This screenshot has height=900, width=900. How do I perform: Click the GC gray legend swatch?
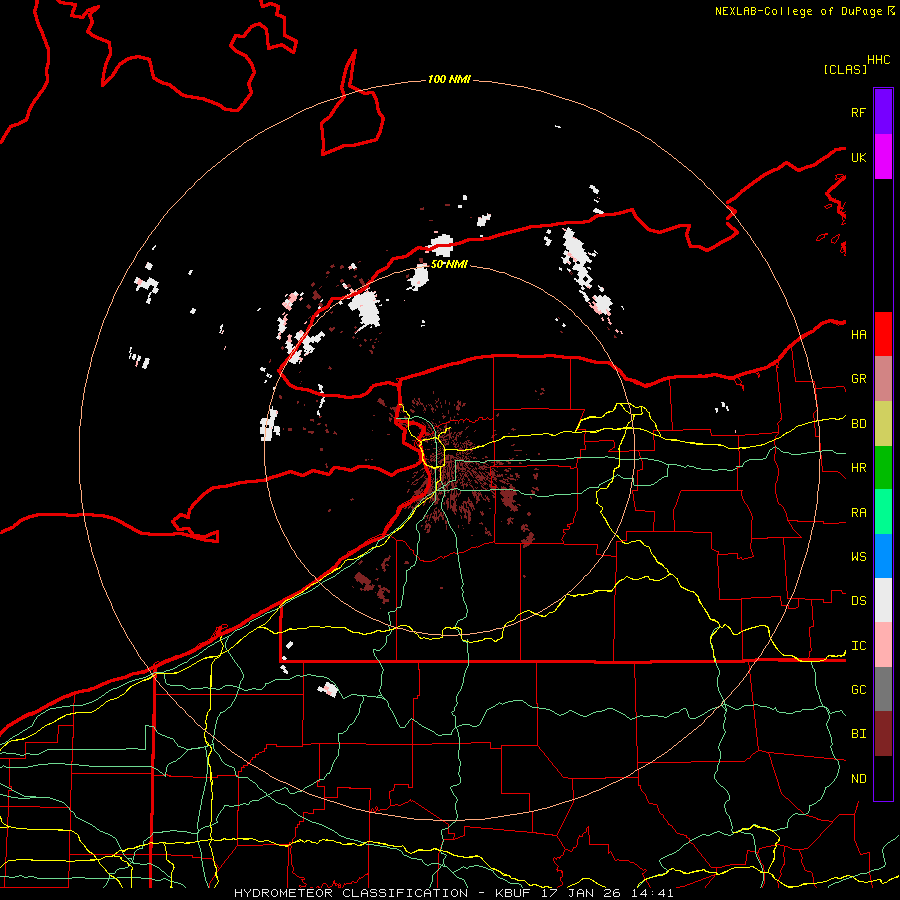click(x=883, y=689)
